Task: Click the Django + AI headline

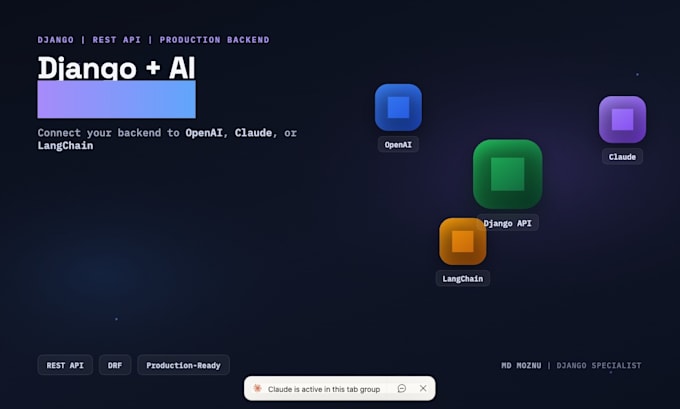Action: point(116,68)
